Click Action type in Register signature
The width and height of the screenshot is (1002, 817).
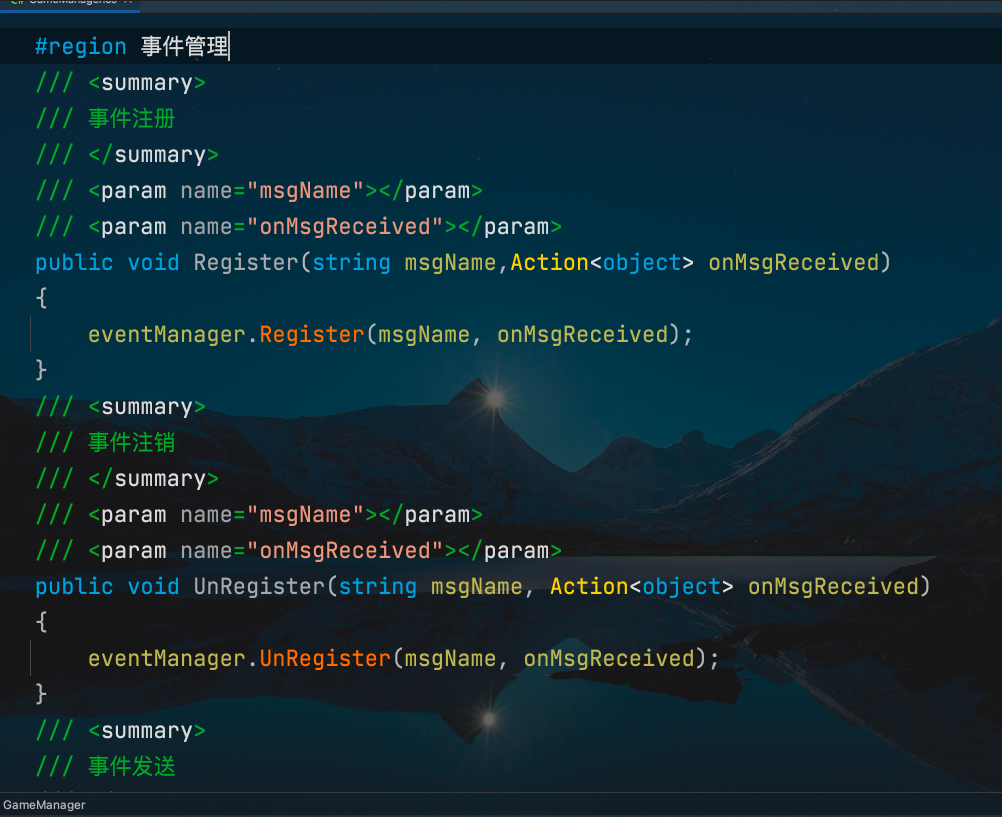click(549, 263)
